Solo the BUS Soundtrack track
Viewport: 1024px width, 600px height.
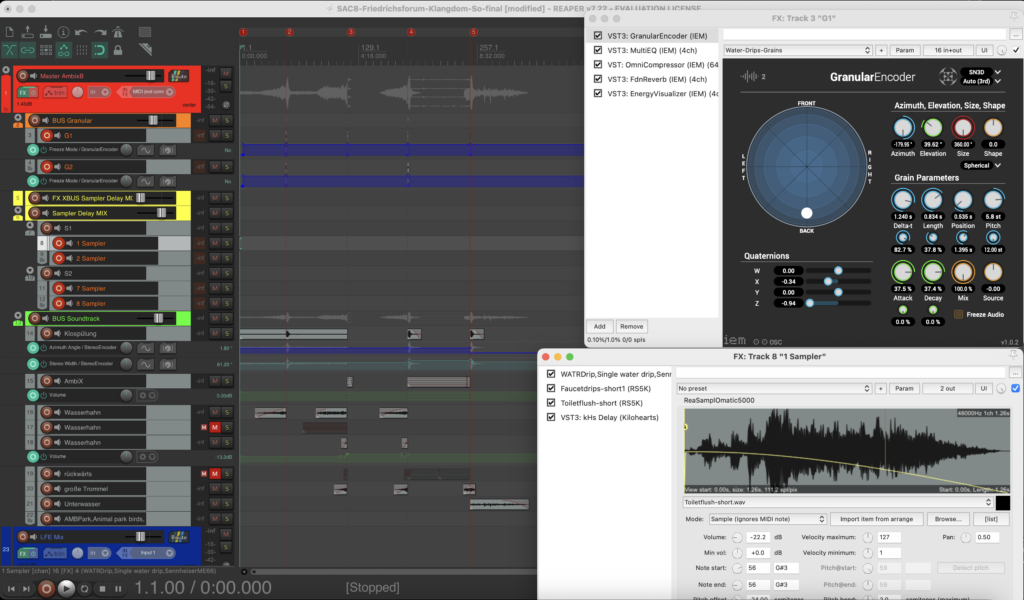tap(227, 318)
